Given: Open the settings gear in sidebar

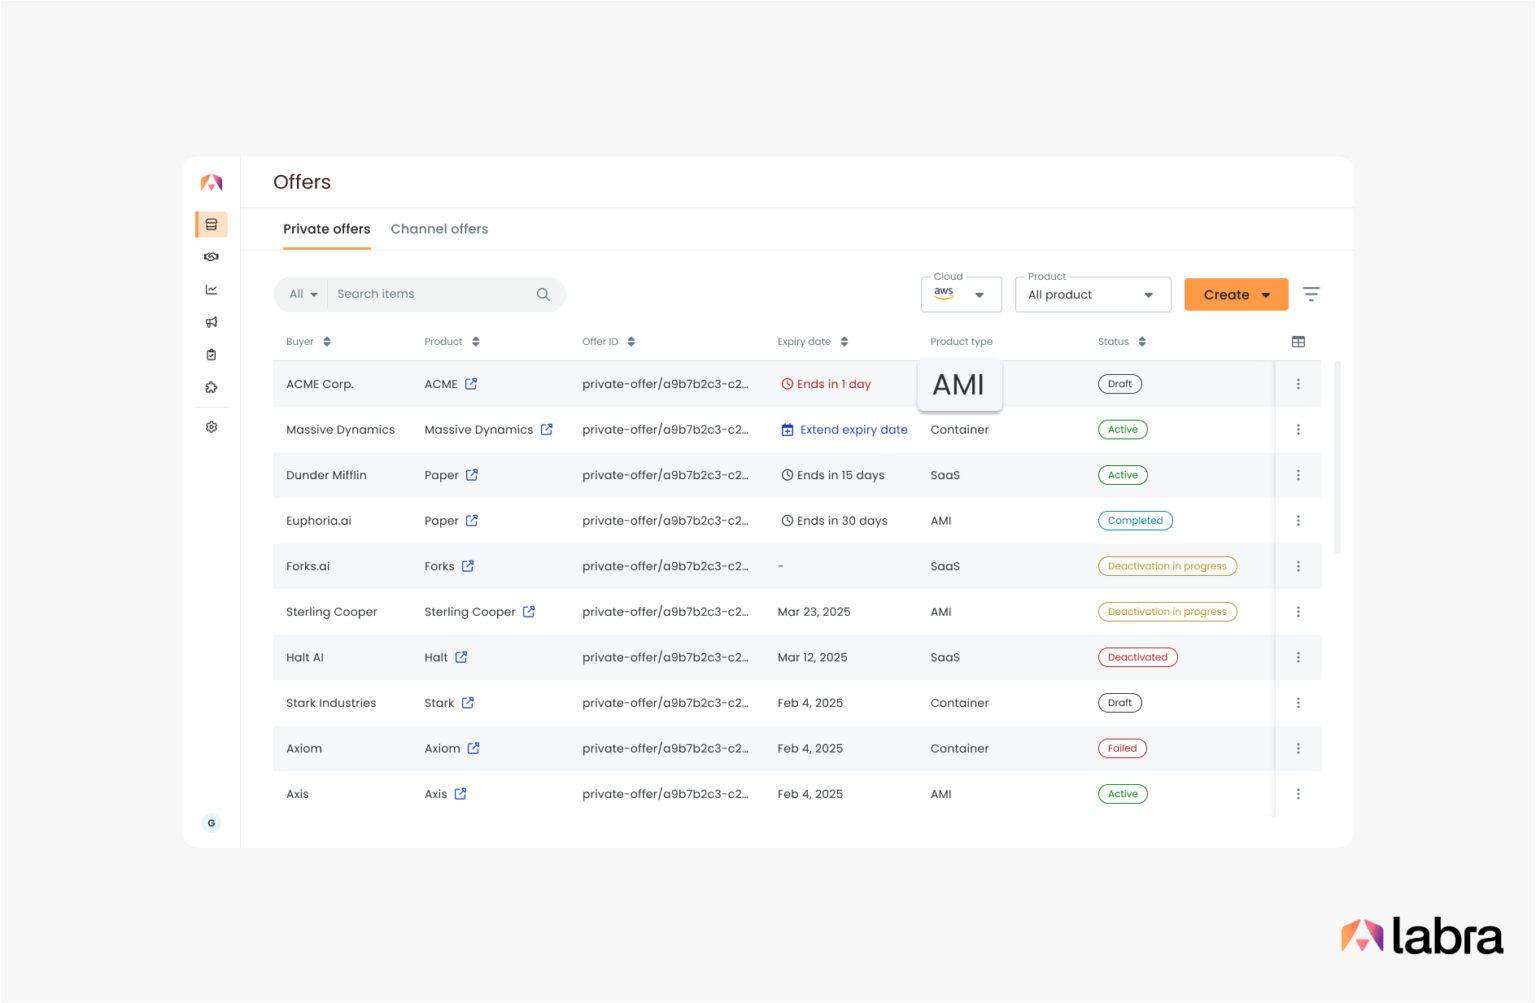Looking at the screenshot, I should tap(211, 426).
